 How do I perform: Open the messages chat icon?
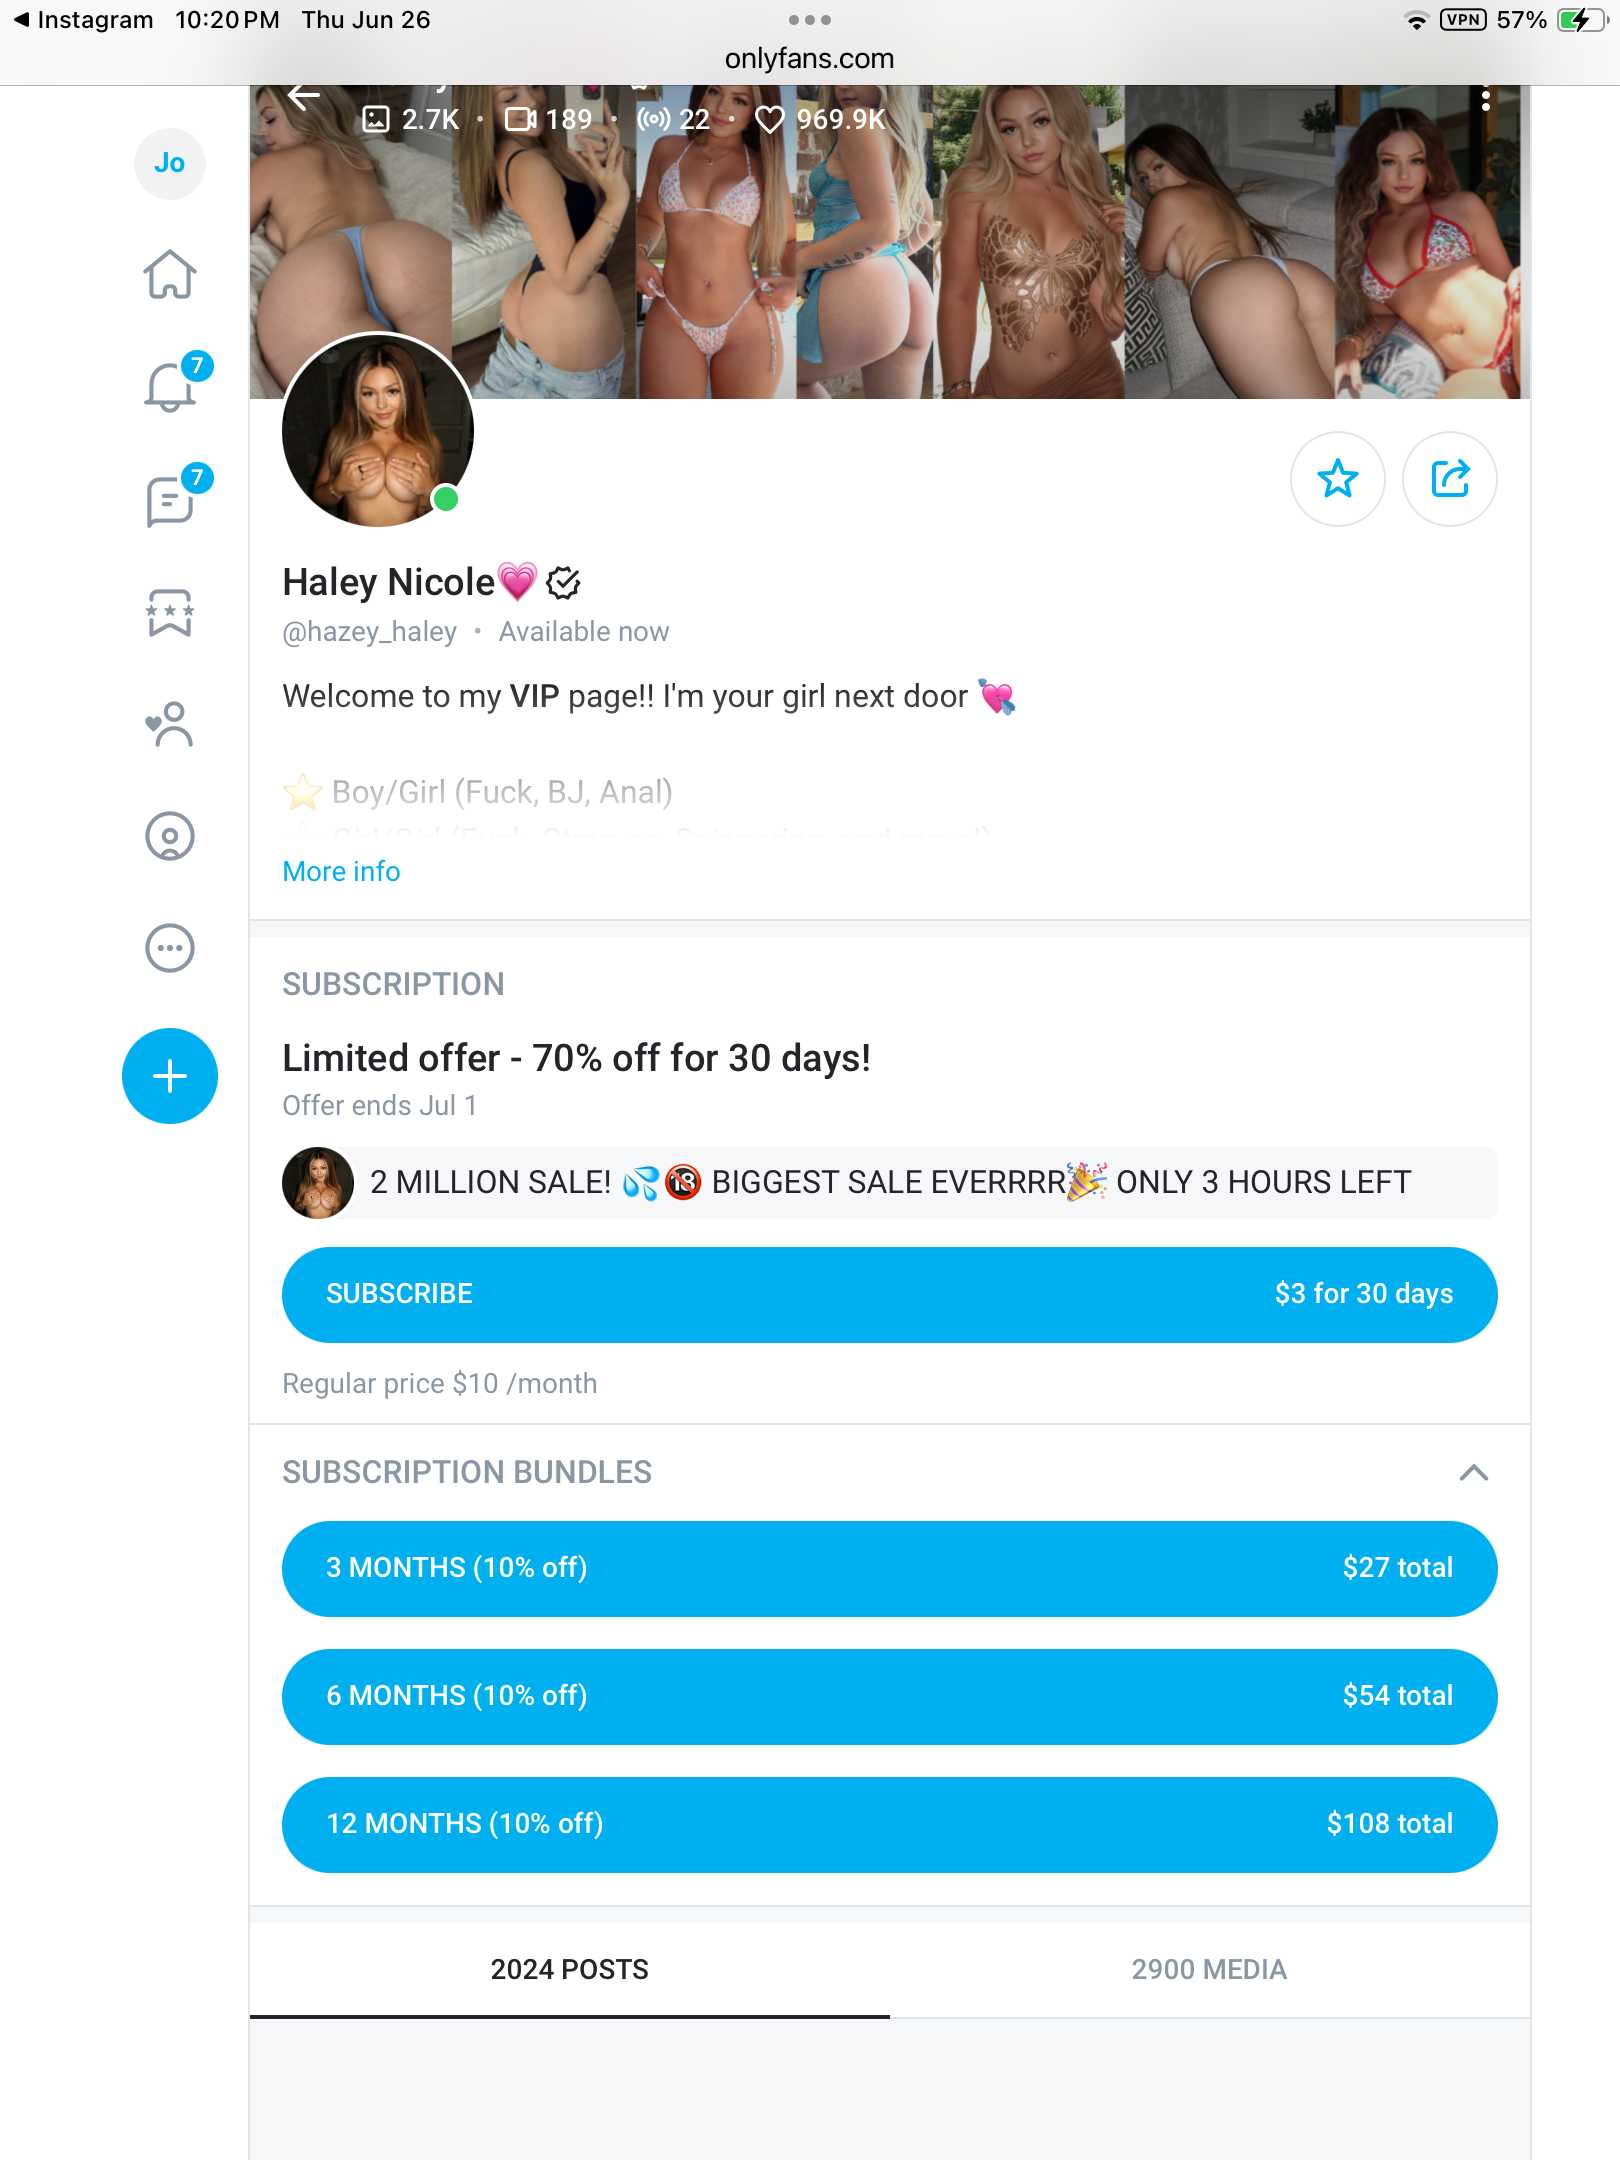pyautogui.click(x=170, y=499)
